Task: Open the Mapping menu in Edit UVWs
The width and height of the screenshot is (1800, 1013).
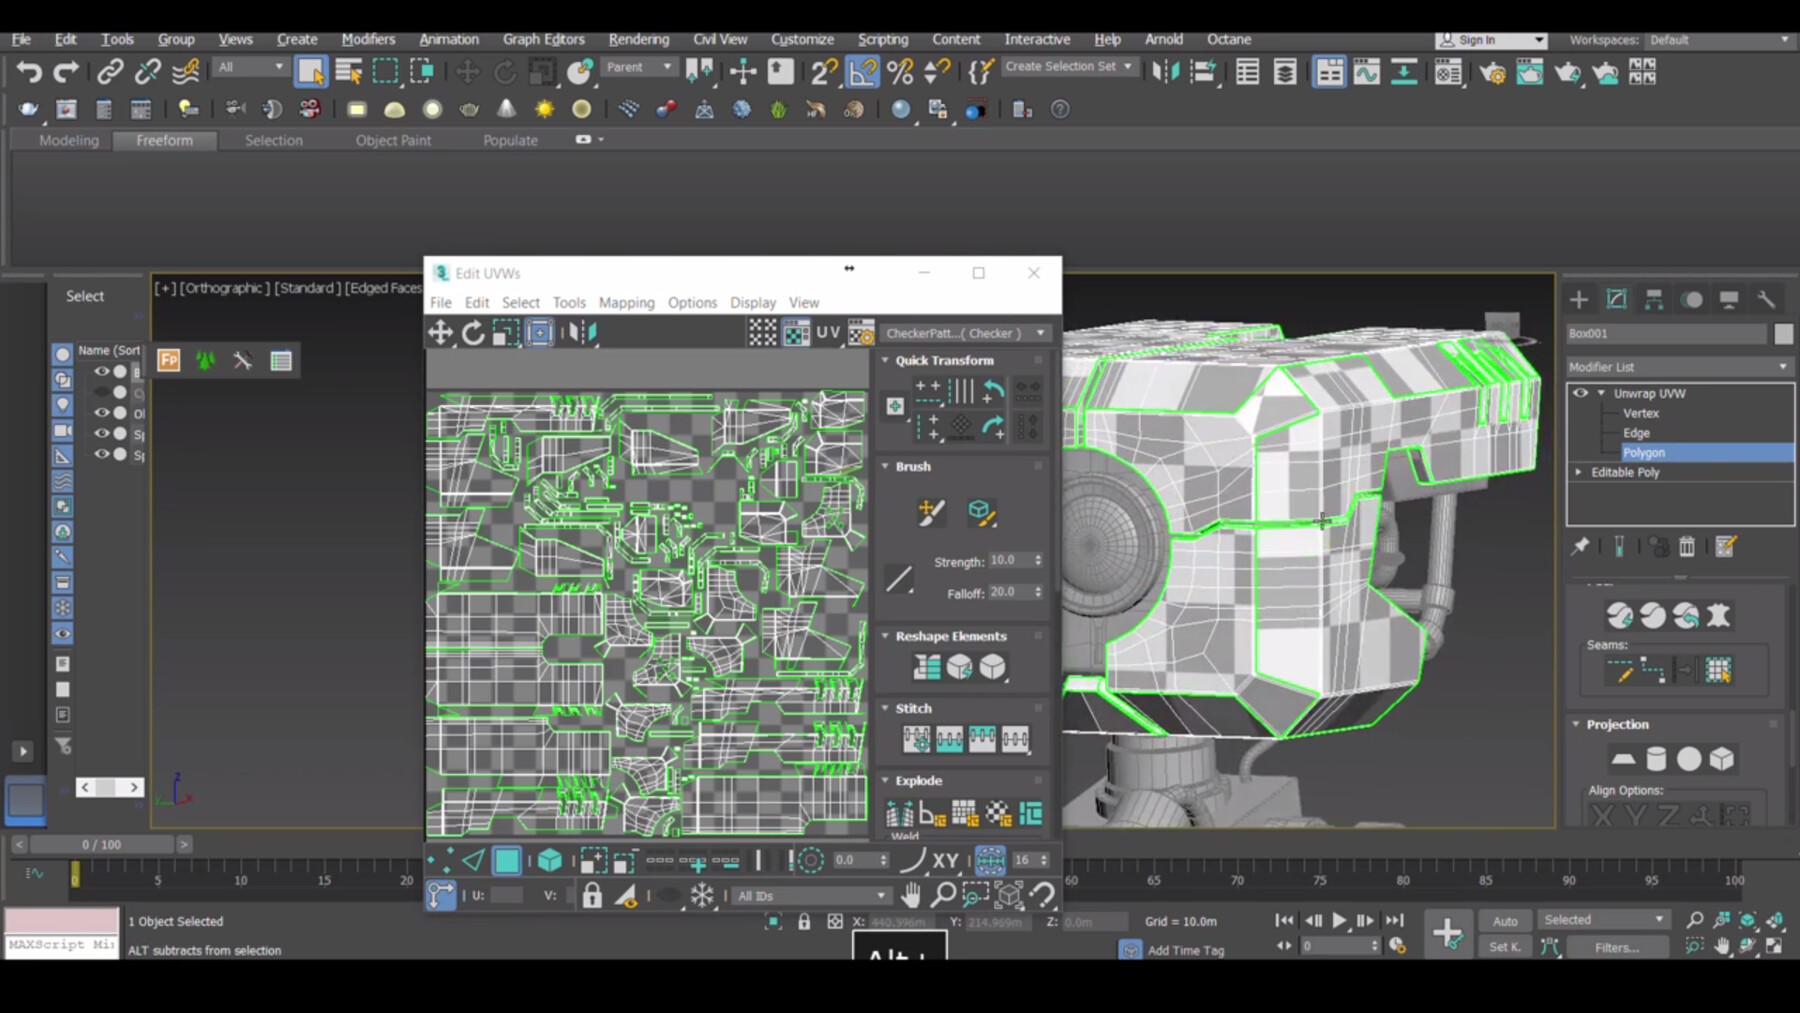Action: point(627,303)
